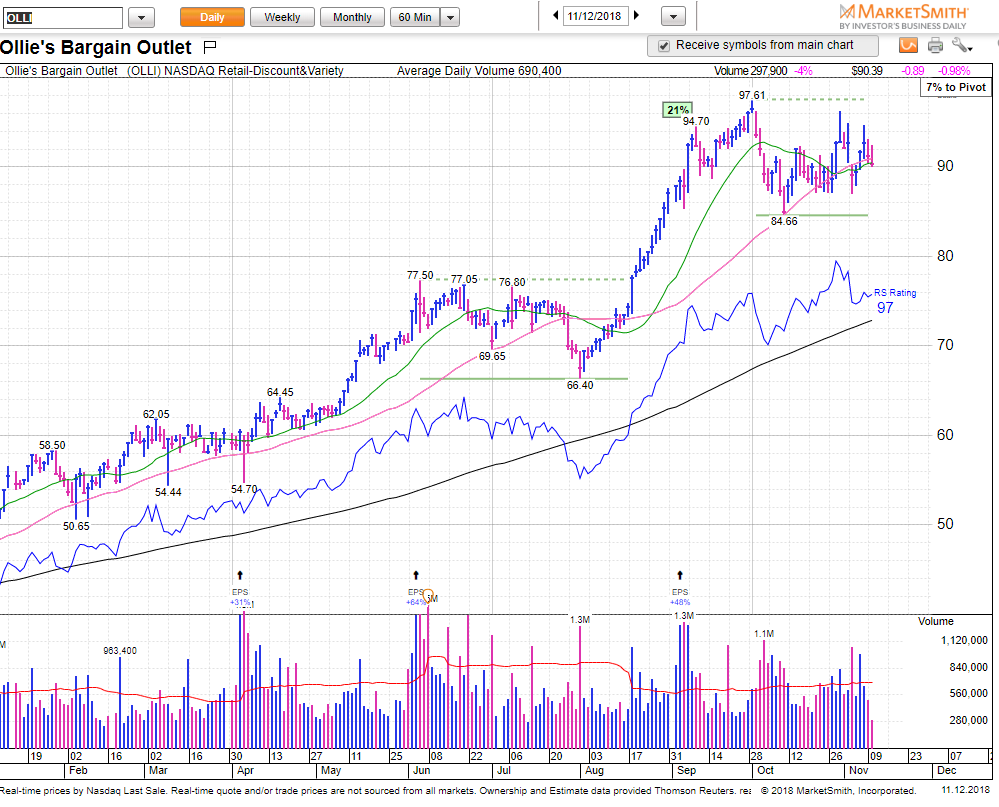Switch to Monthly chart view
Screen dimensions: 999x807
pos(352,17)
